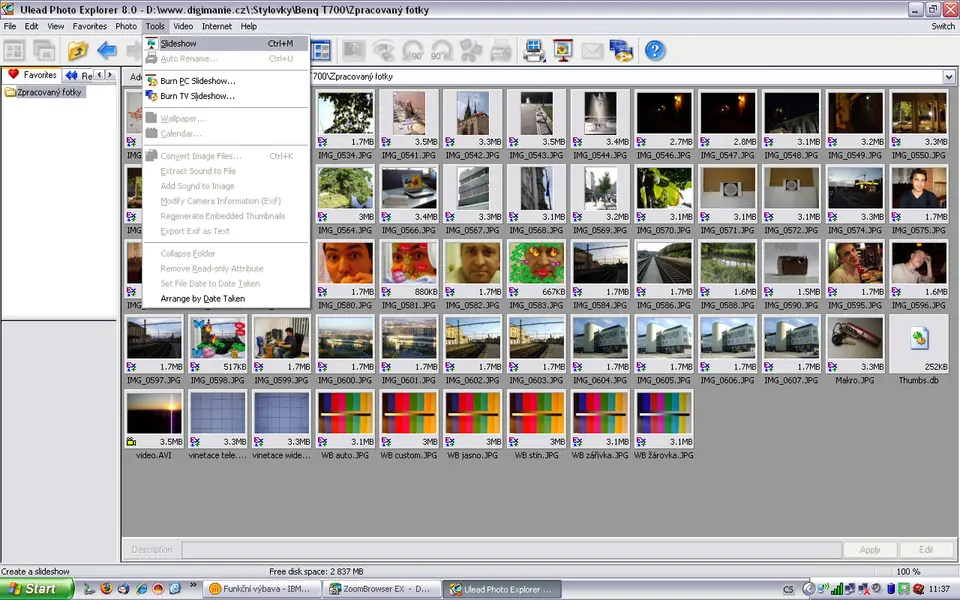
Task: Click the blue Help question mark icon
Action: pyautogui.click(x=655, y=50)
